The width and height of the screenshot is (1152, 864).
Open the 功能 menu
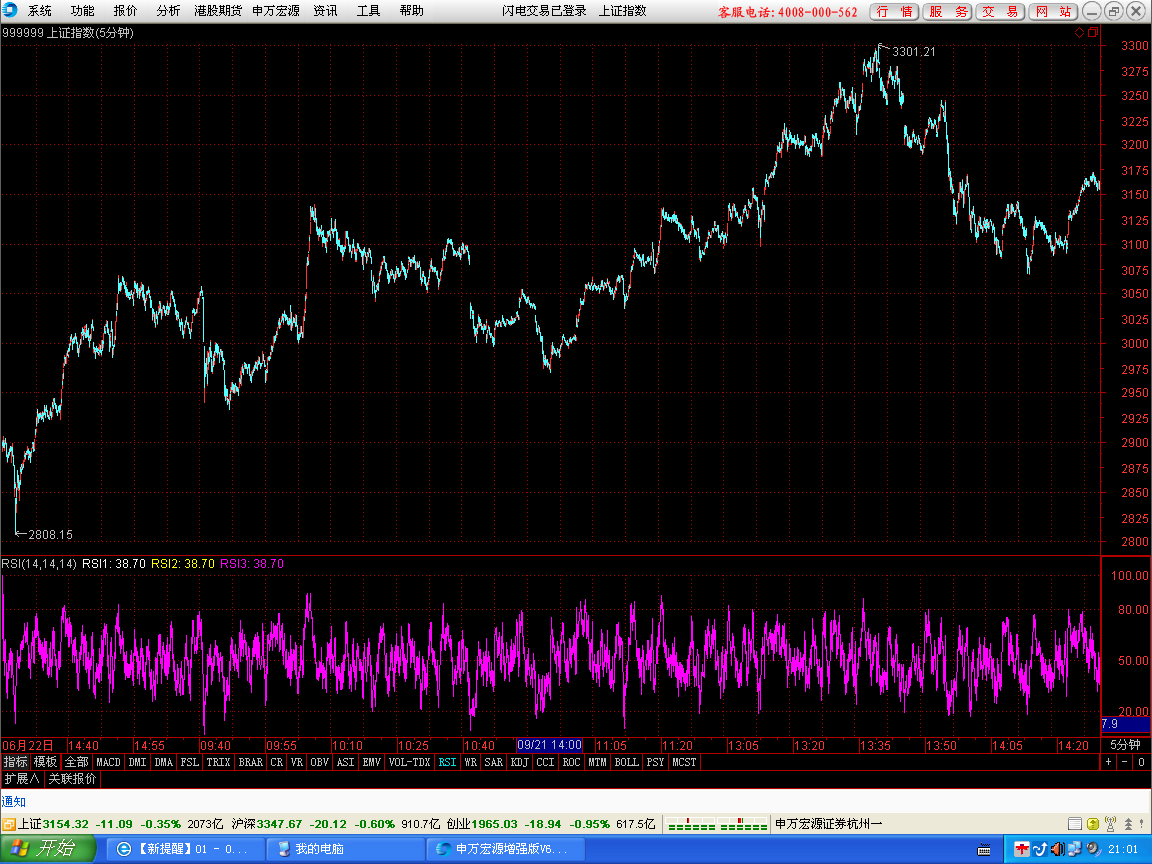(x=82, y=11)
